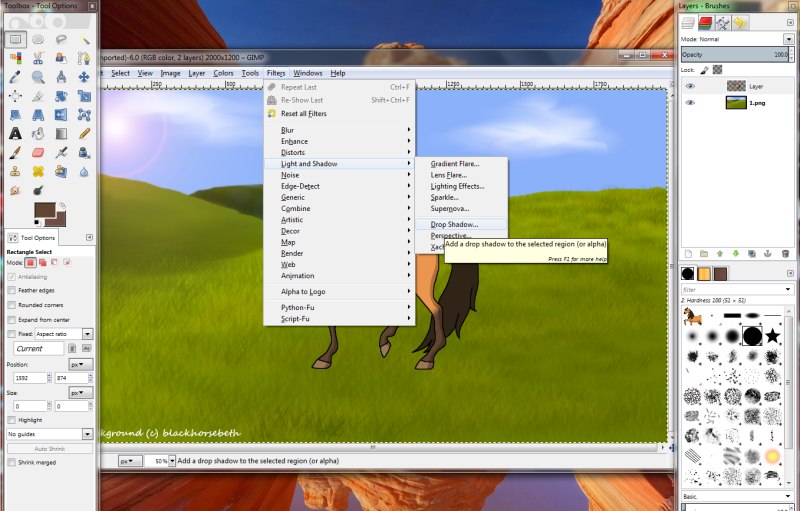Select the Fuzzy Select magic wand tool
800x511 pixels.
pyautogui.click(x=84, y=39)
